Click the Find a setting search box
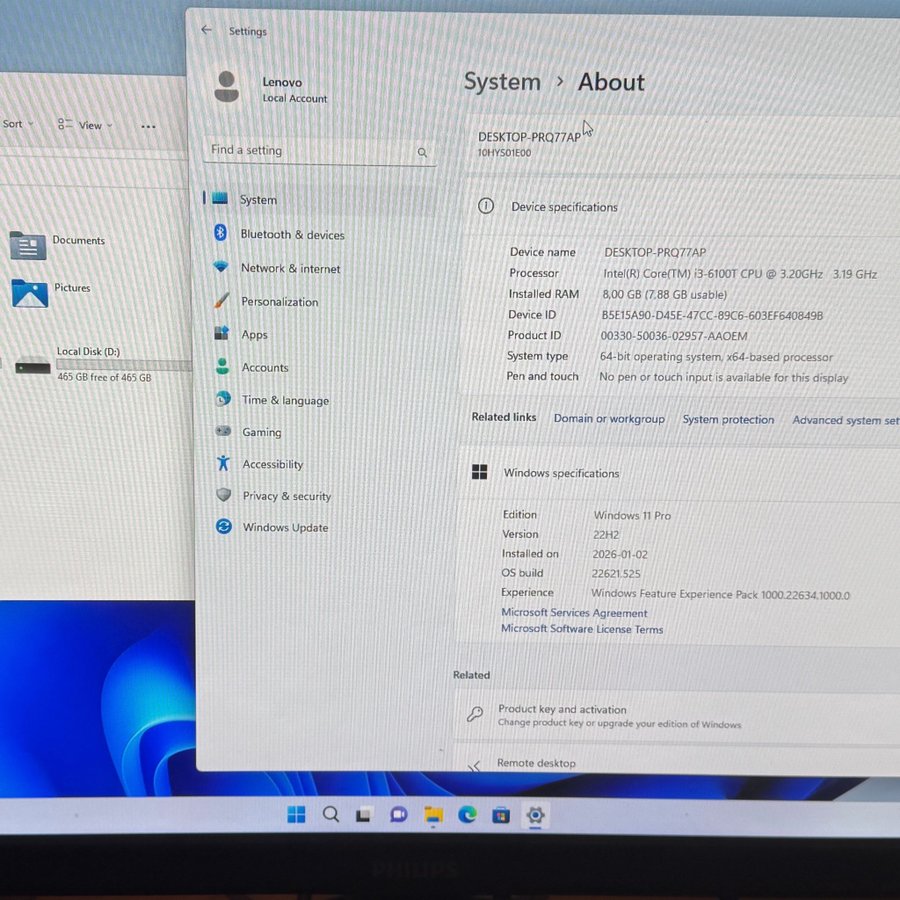 coord(310,151)
